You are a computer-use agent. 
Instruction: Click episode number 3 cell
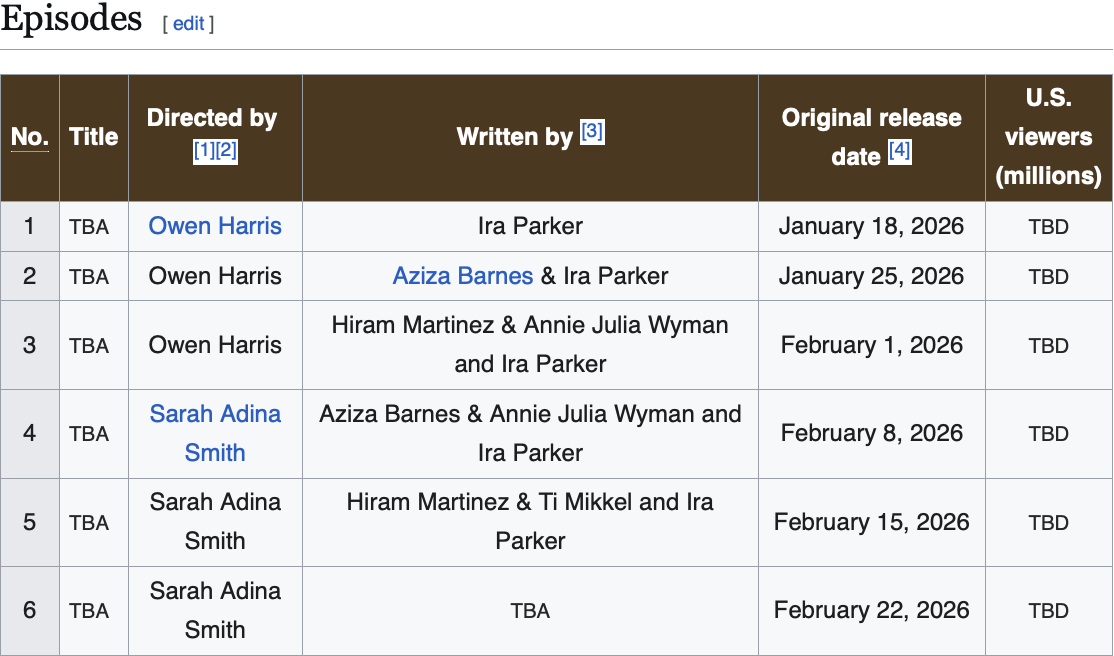tap(29, 345)
